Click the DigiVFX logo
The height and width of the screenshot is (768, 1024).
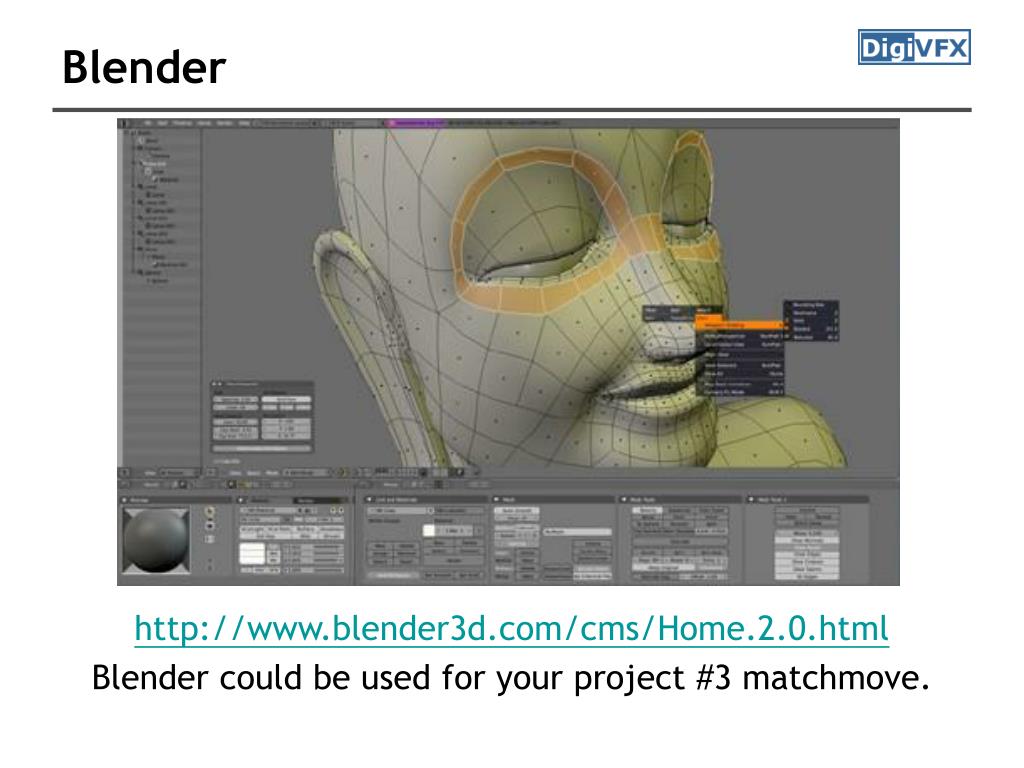coord(914,47)
